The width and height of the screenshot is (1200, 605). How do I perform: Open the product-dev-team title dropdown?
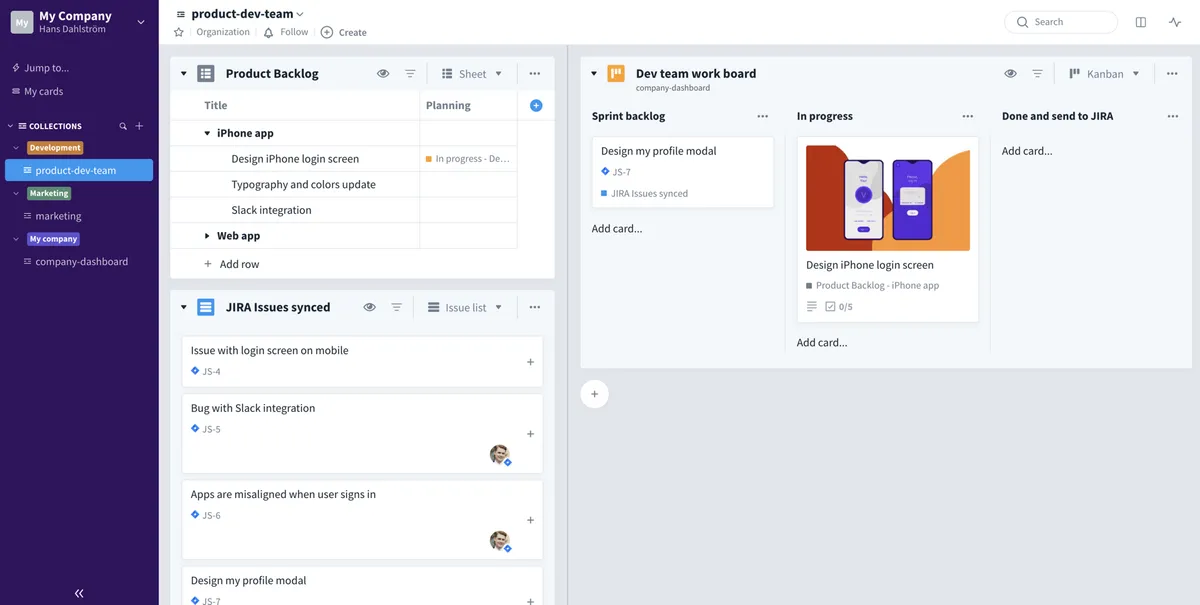300,14
